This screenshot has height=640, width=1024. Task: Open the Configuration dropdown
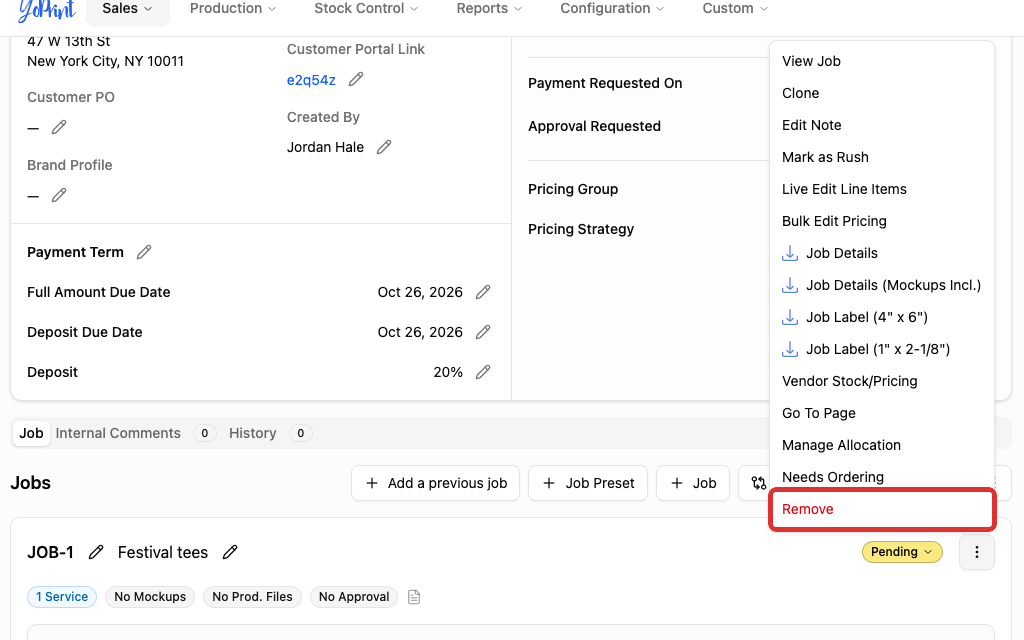point(612,8)
